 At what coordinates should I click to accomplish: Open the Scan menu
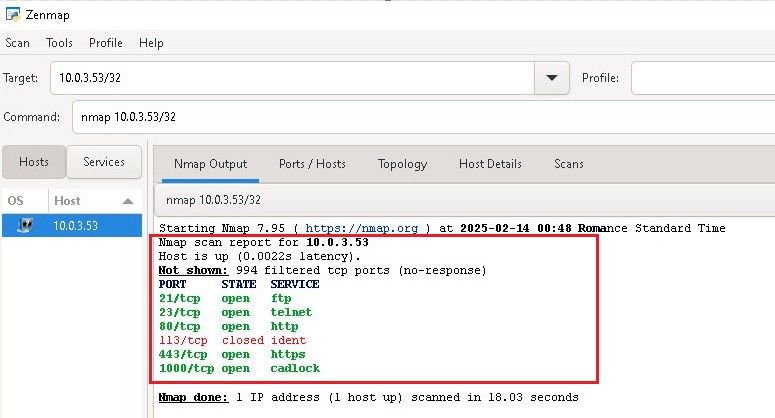tap(17, 43)
